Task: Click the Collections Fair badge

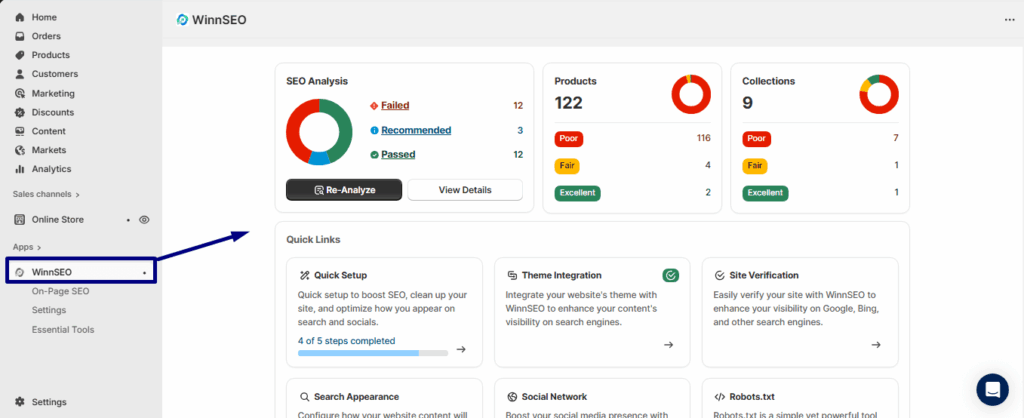Action: pos(756,166)
